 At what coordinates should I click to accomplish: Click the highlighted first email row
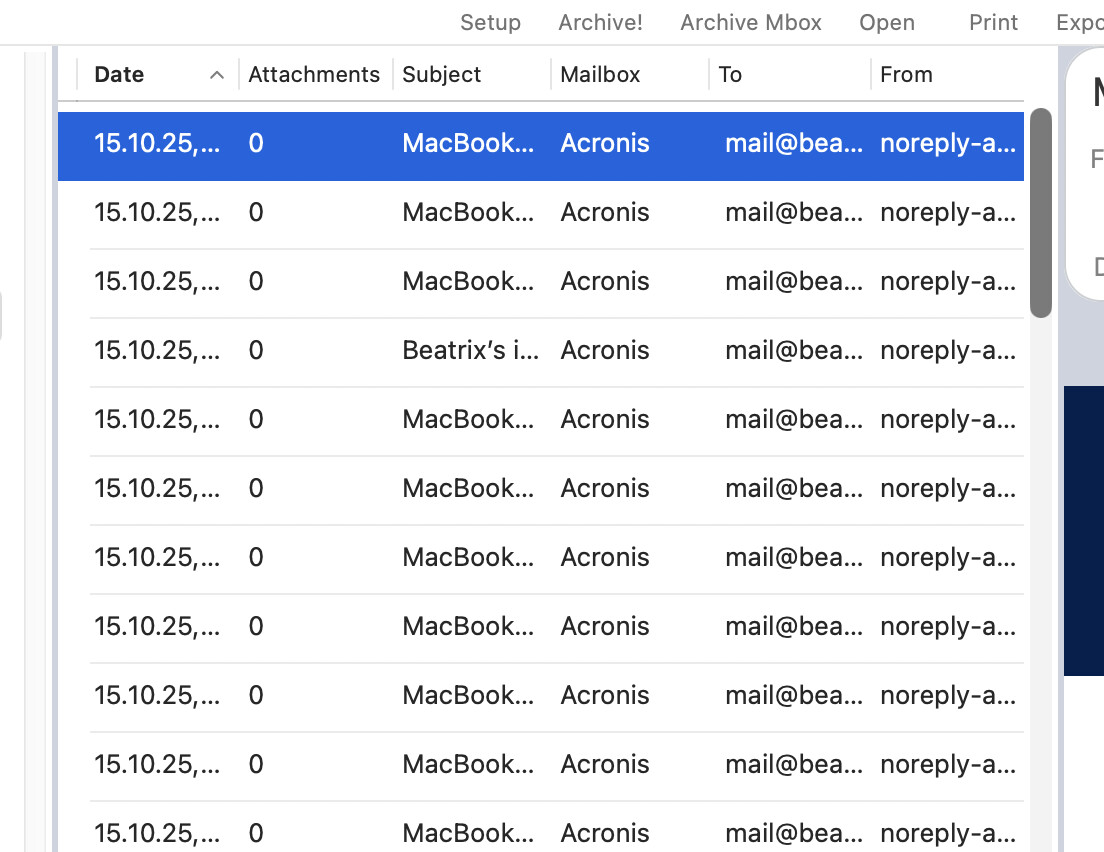click(x=540, y=143)
